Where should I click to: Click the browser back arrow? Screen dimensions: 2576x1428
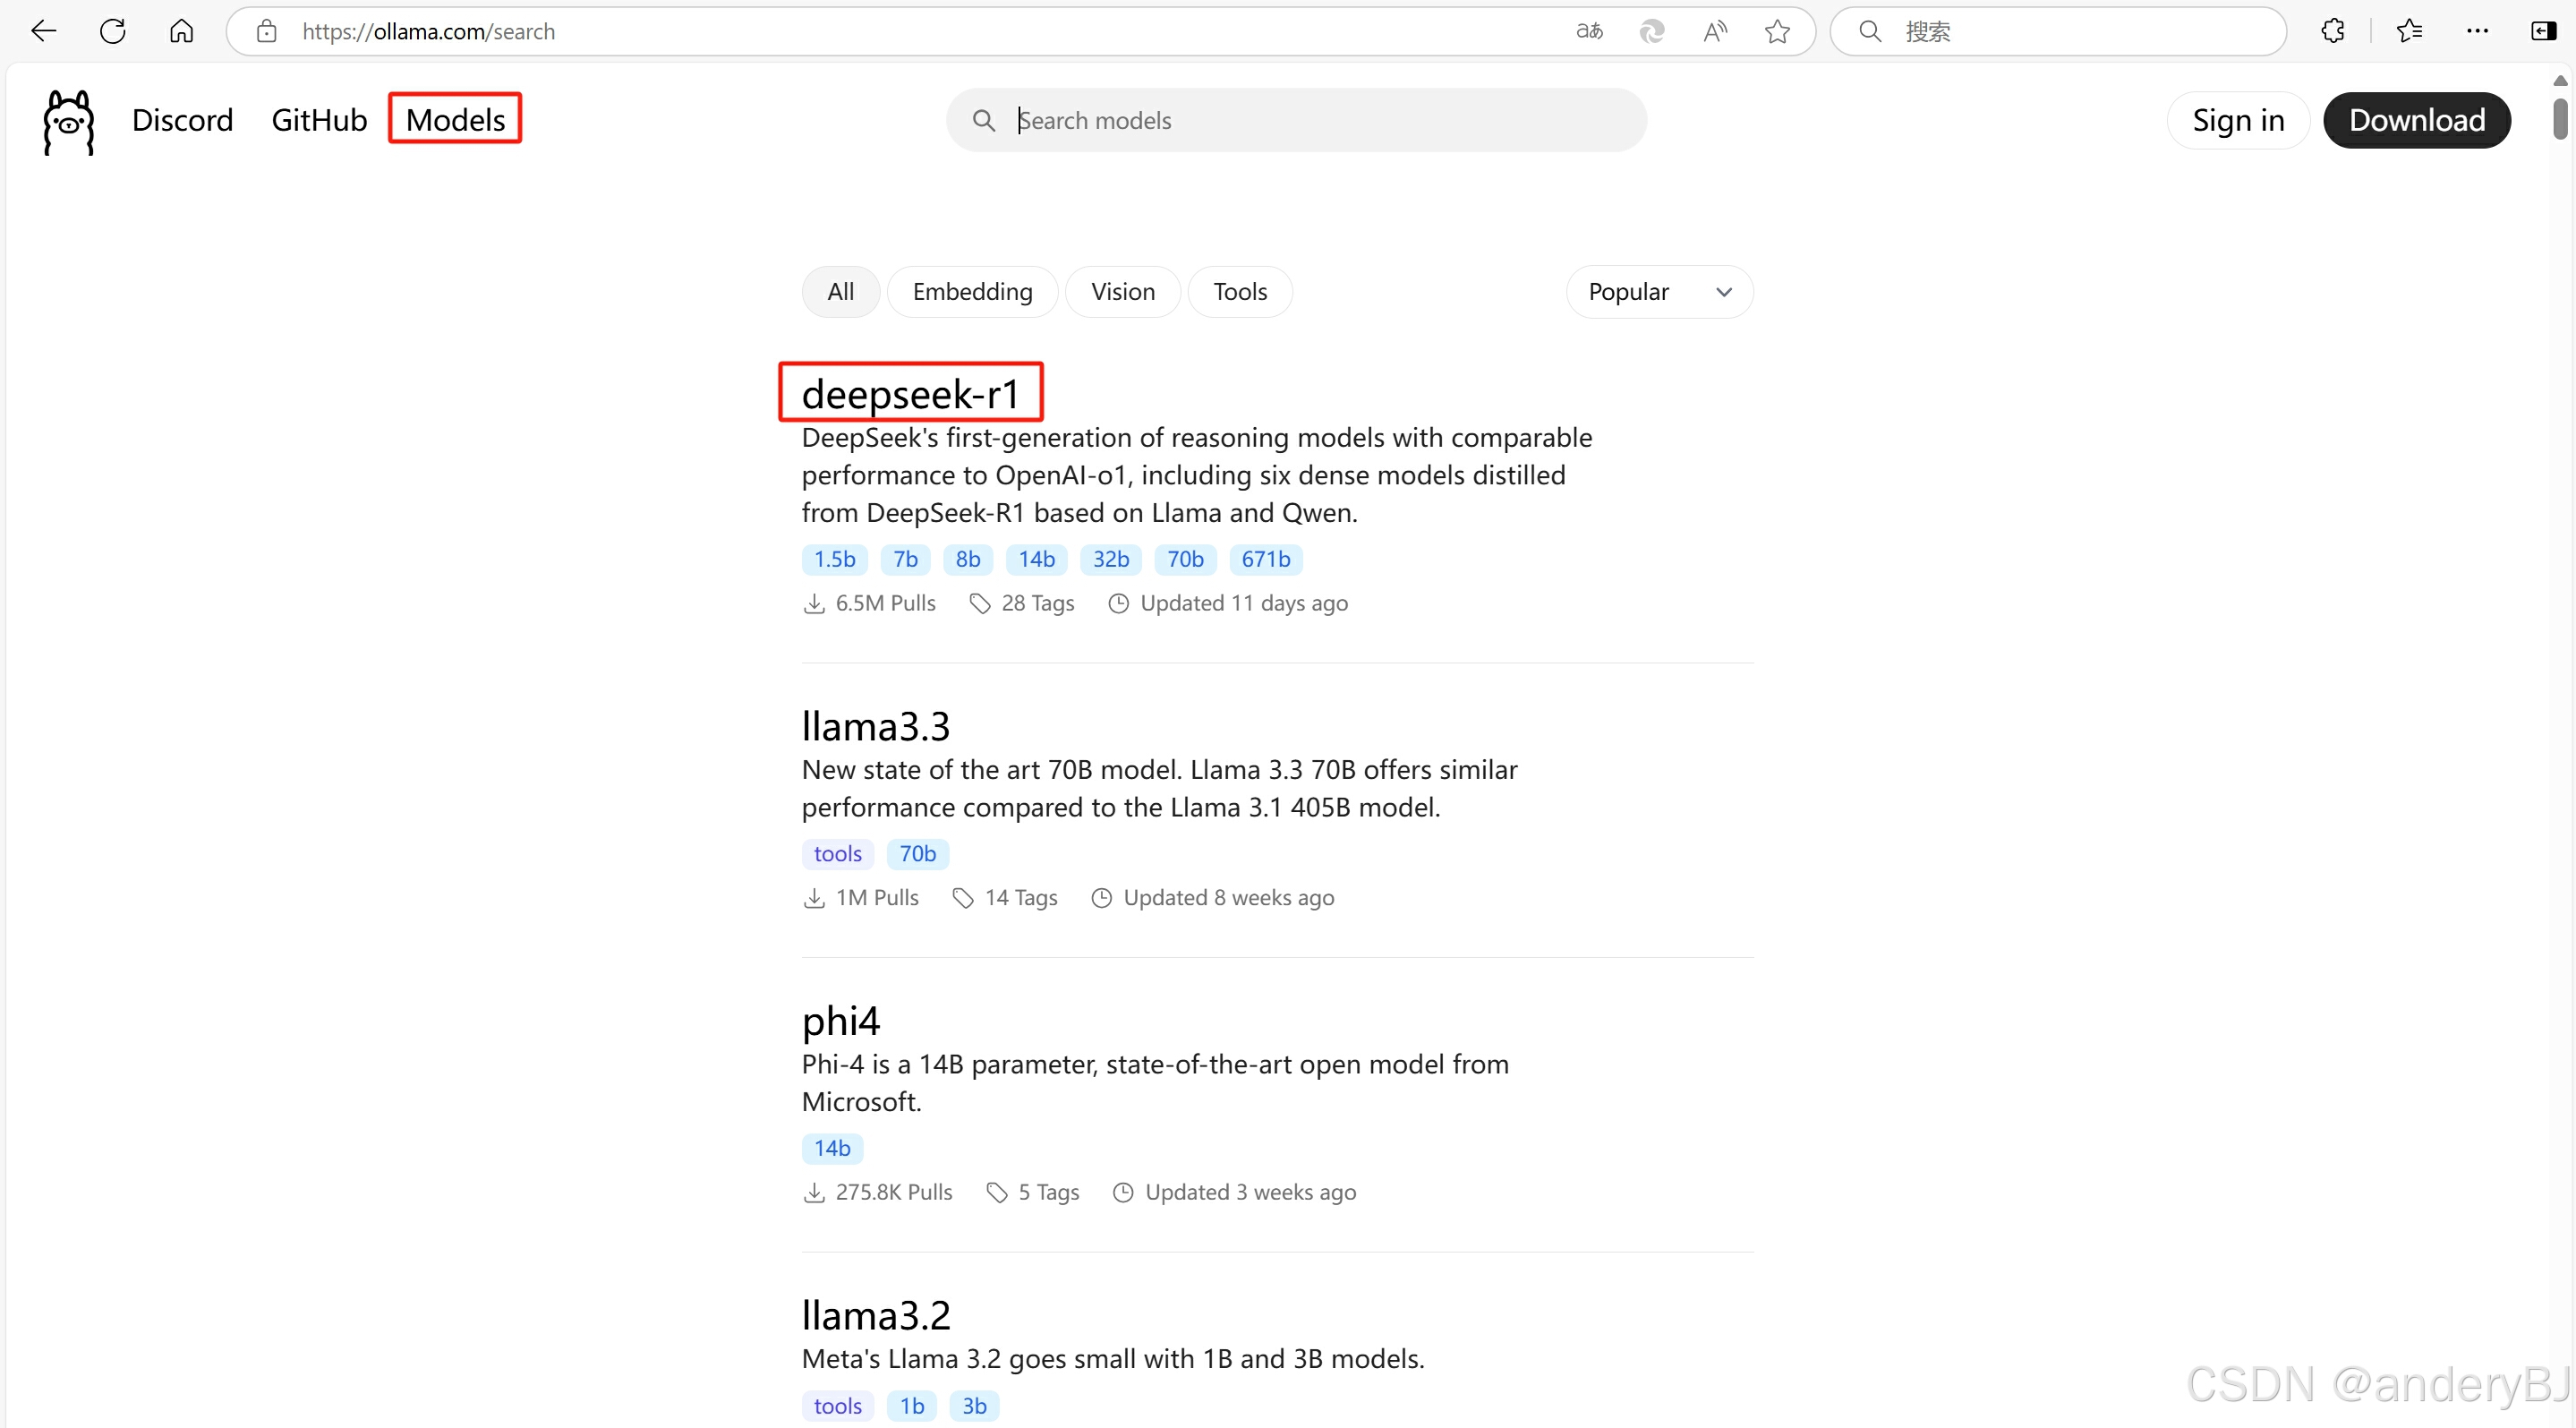(44, 31)
